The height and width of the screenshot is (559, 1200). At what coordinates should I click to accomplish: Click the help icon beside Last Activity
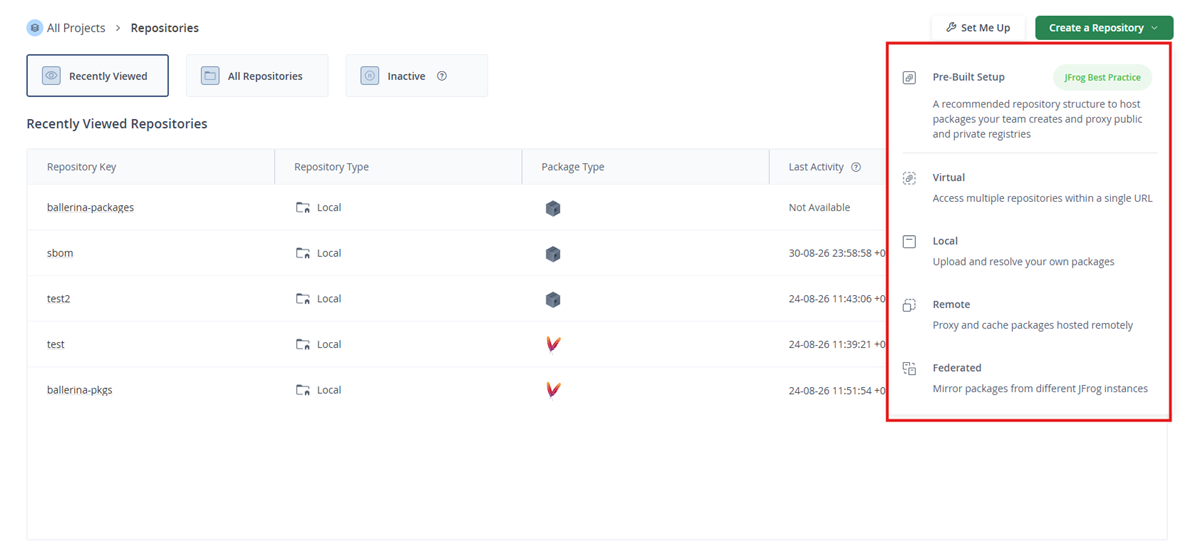(x=856, y=167)
